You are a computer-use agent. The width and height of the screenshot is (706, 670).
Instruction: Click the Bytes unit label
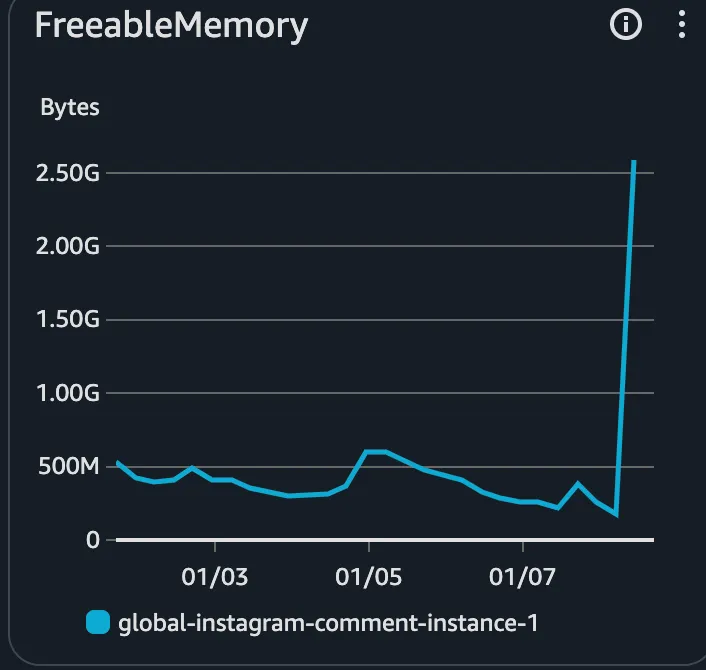(x=70, y=108)
